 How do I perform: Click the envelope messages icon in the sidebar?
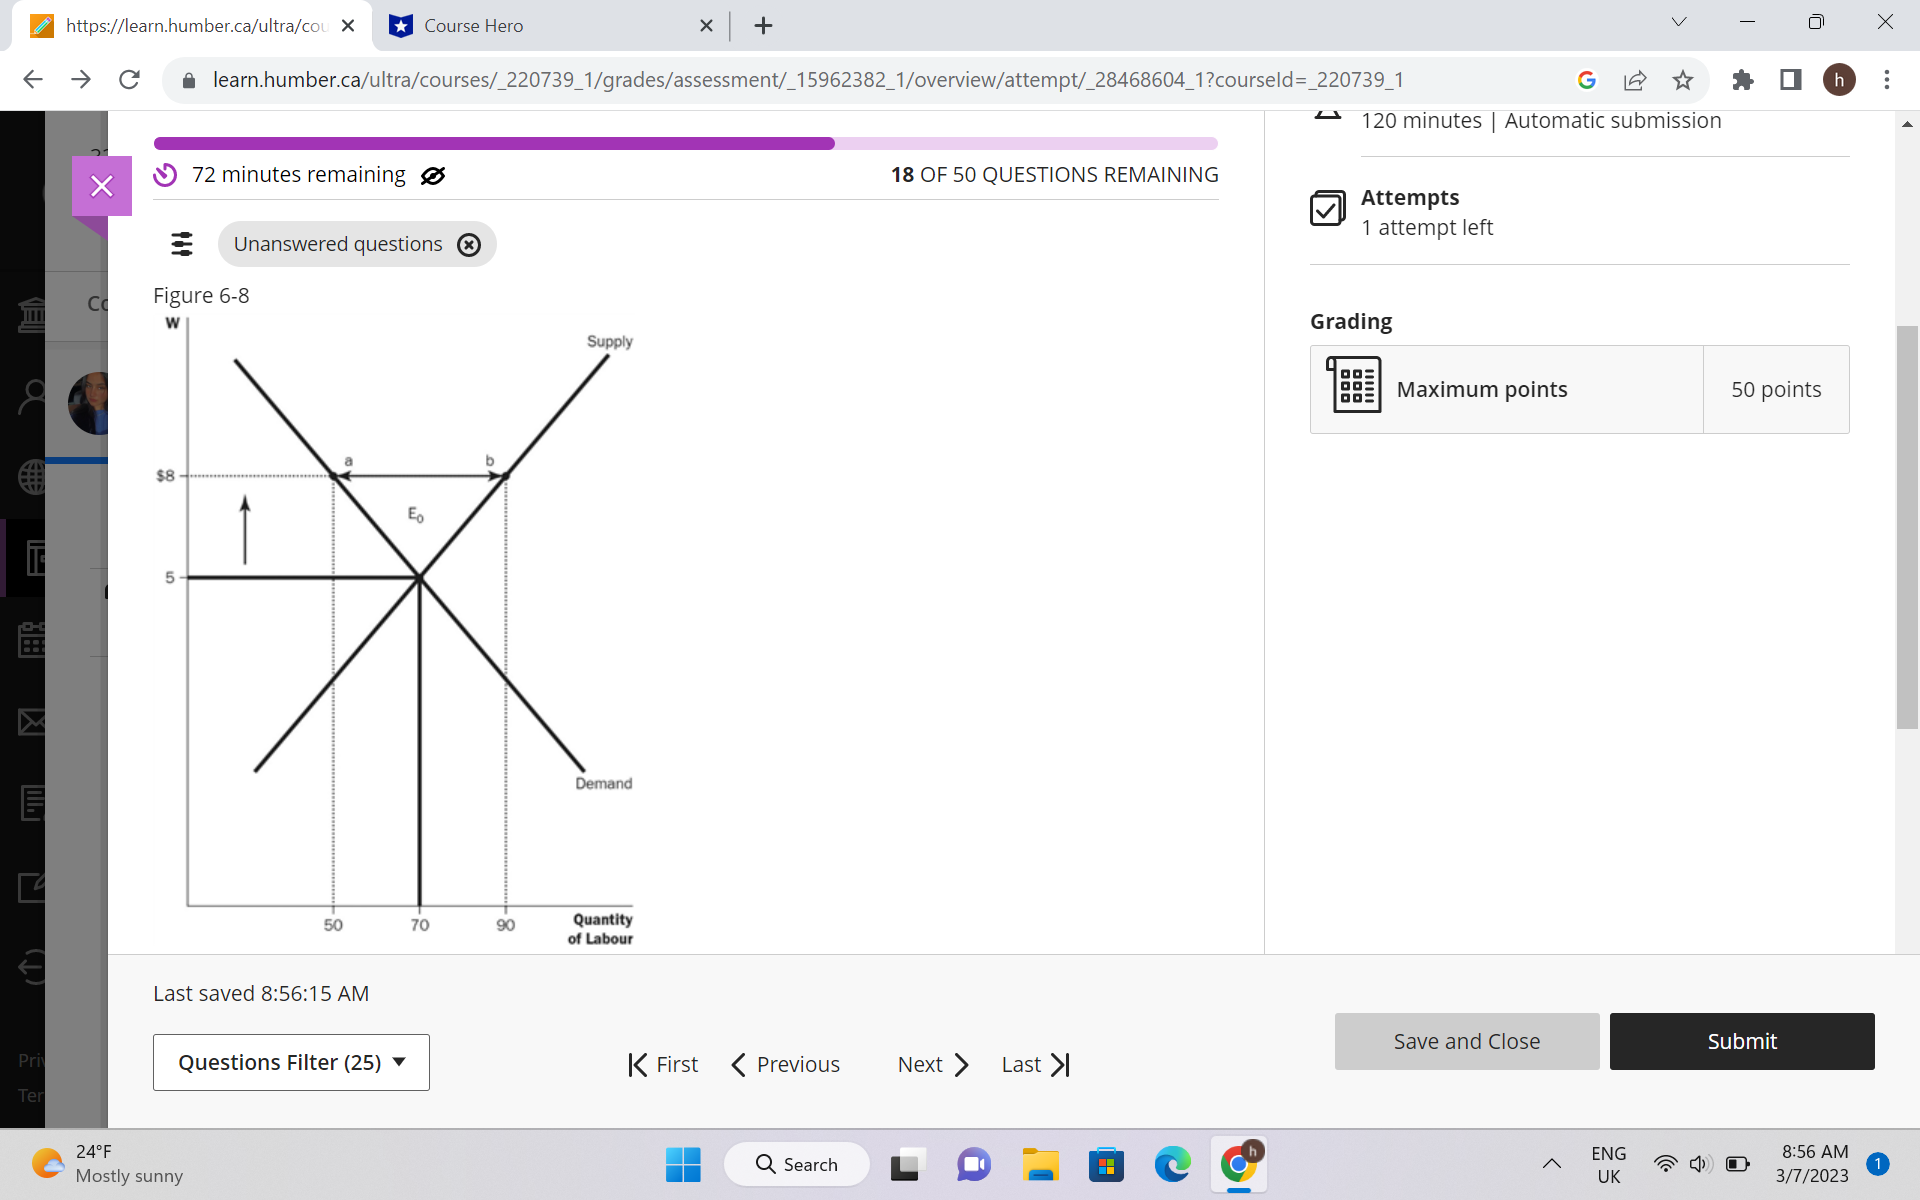33,722
